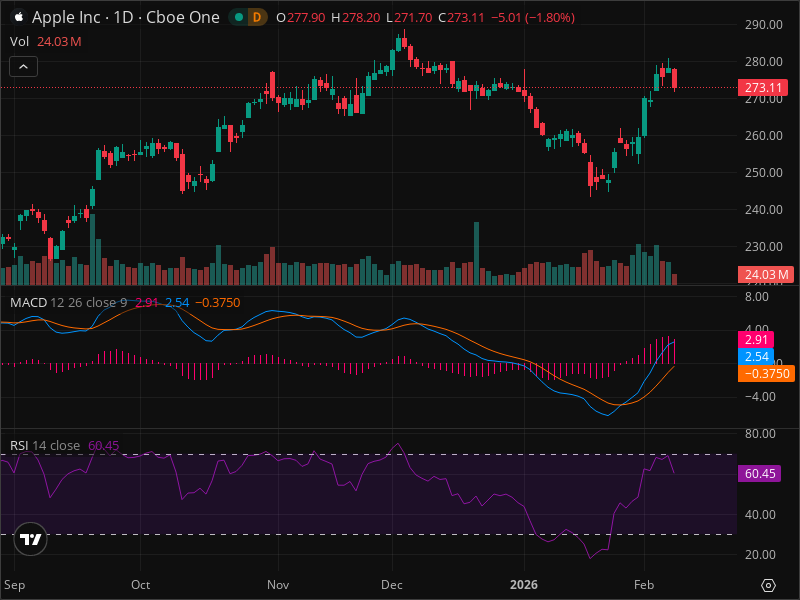800x600 pixels.
Task: Click the purple 60.45 RSI value label
Action: pos(759,473)
